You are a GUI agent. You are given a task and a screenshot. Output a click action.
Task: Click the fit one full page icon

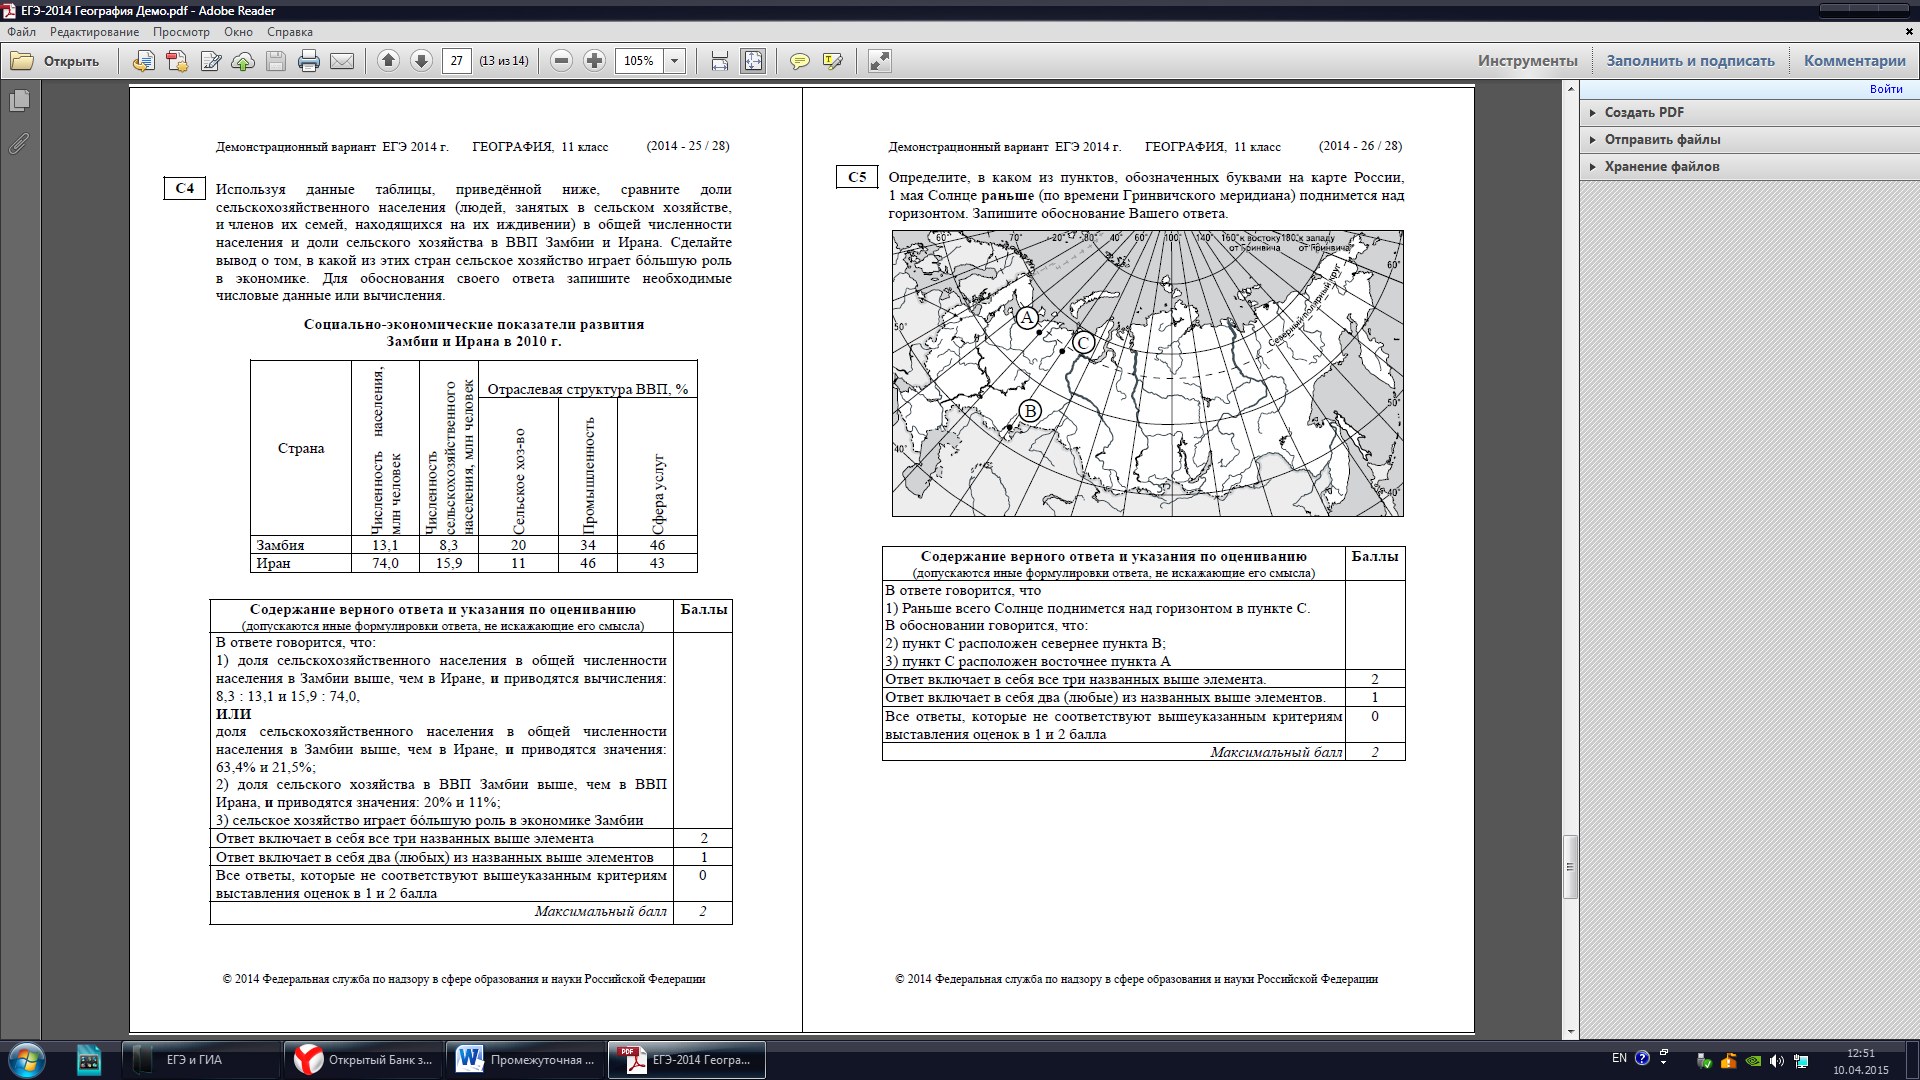(x=753, y=61)
